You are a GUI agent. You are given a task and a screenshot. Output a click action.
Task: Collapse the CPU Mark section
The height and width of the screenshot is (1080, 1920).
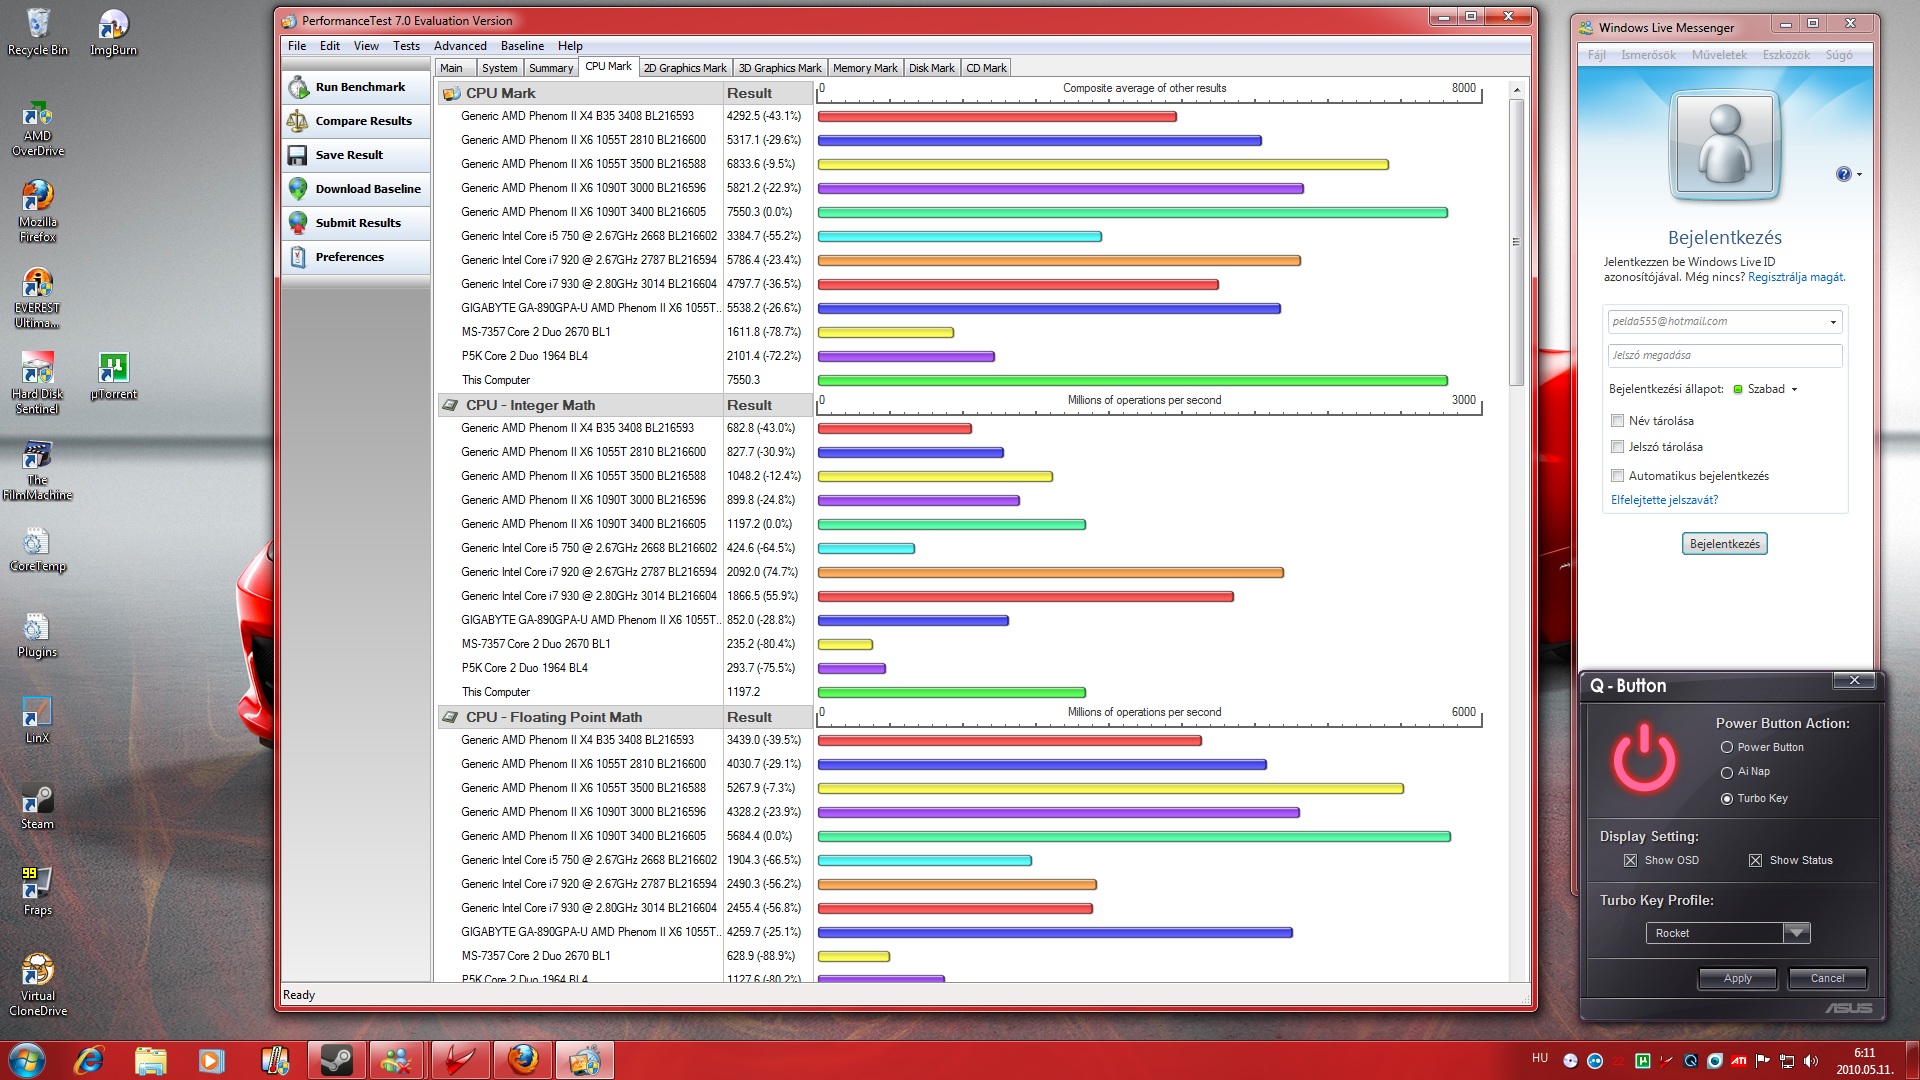click(451, 93)
